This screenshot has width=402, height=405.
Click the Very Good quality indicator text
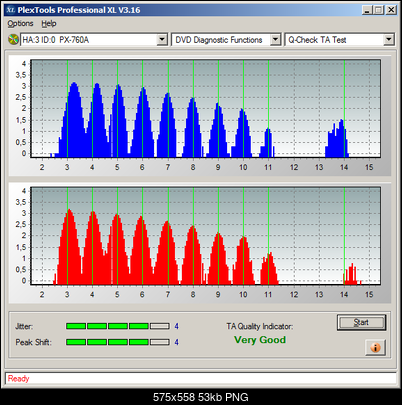coord(260,340)
